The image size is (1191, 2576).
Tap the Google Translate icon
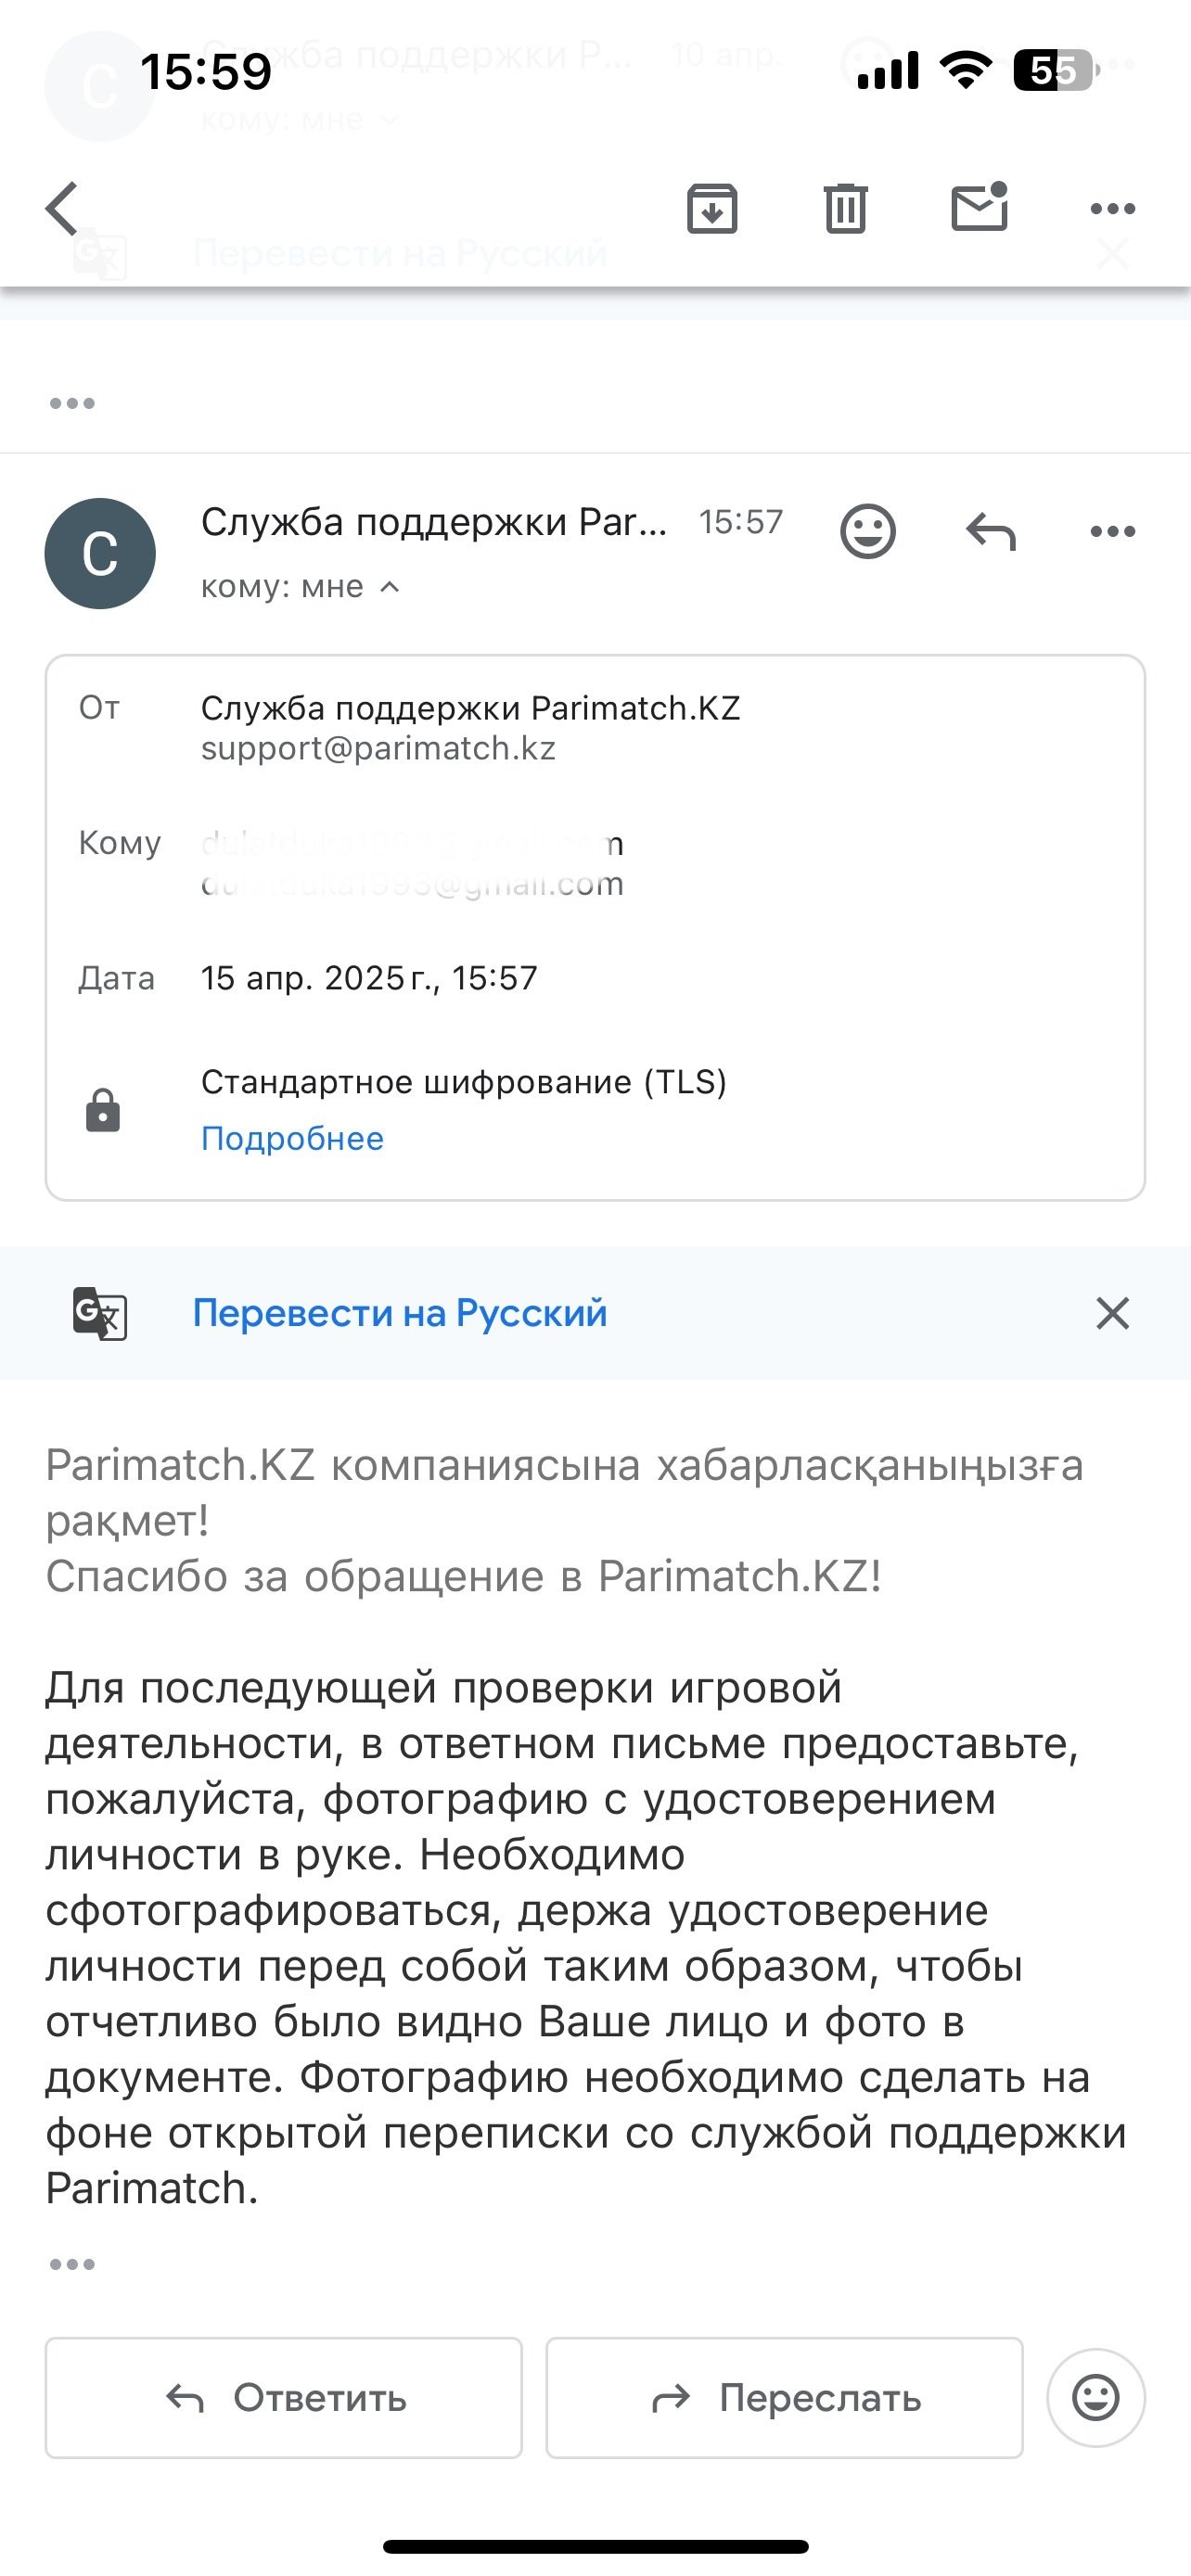[100, 1313]
